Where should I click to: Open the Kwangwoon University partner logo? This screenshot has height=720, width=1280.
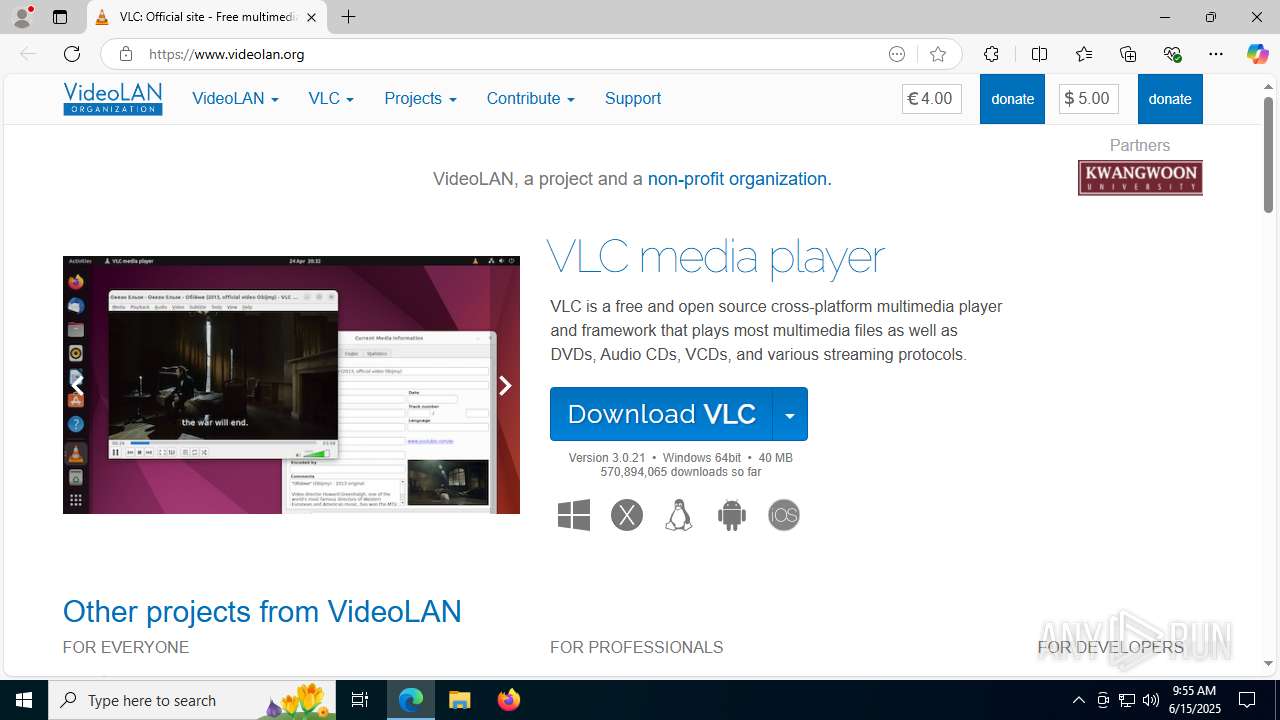(1140, 178)
